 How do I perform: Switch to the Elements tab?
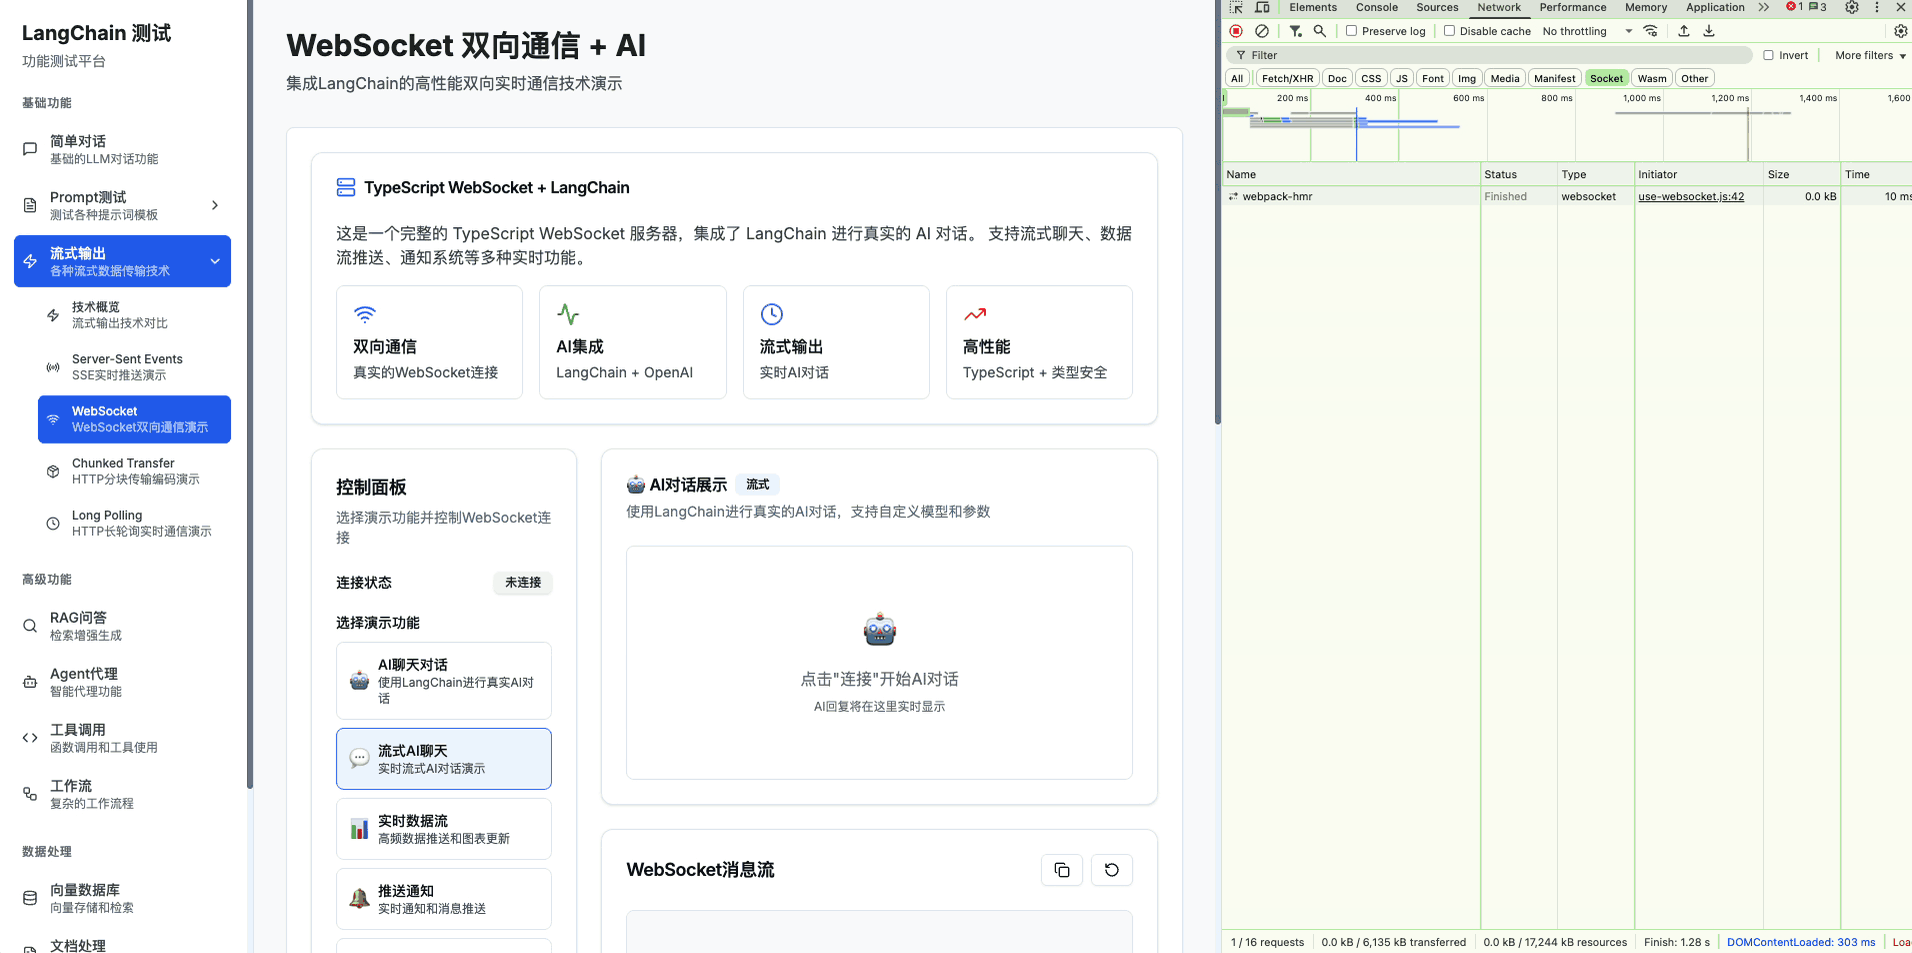tap(1313, 7)
